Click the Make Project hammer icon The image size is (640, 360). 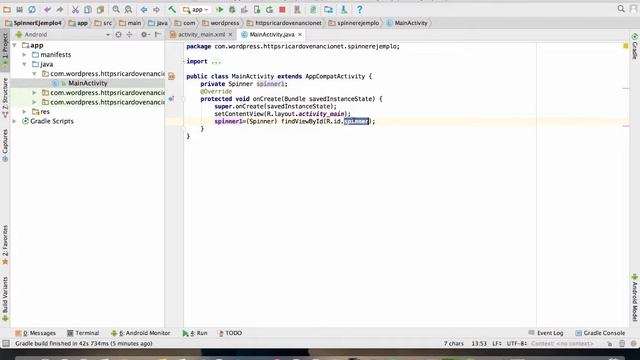(172, 9)
